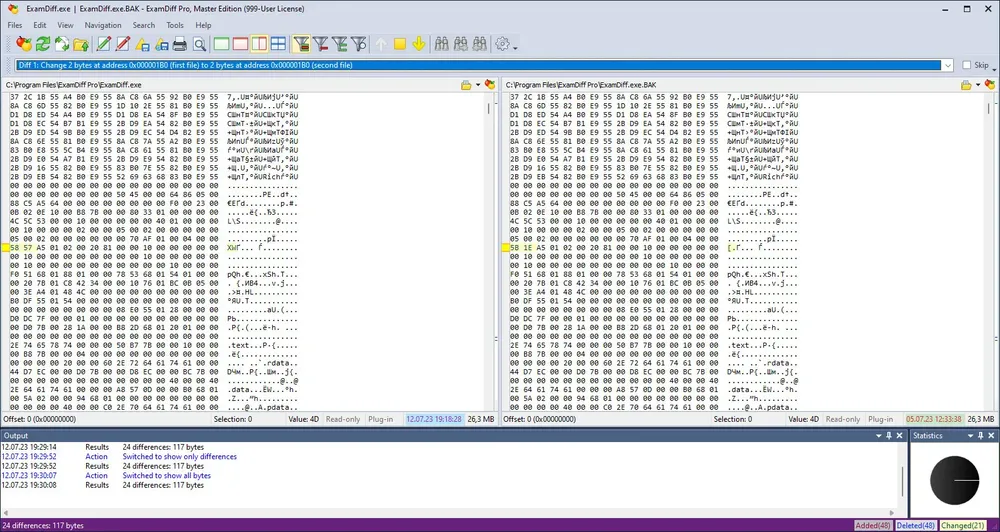The height and width of the screenshot is (532, 1000).
Task: Click the Compare apples icon in toolbar
Action: click(x=24, y=43)
